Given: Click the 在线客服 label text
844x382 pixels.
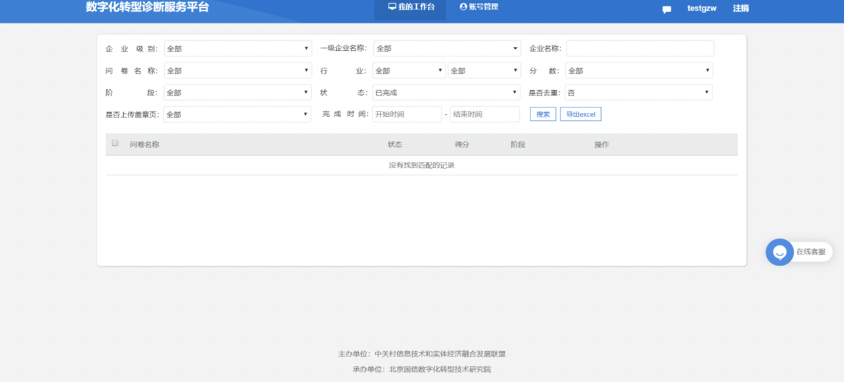Looking at the screenshot, I should [811, 251].
